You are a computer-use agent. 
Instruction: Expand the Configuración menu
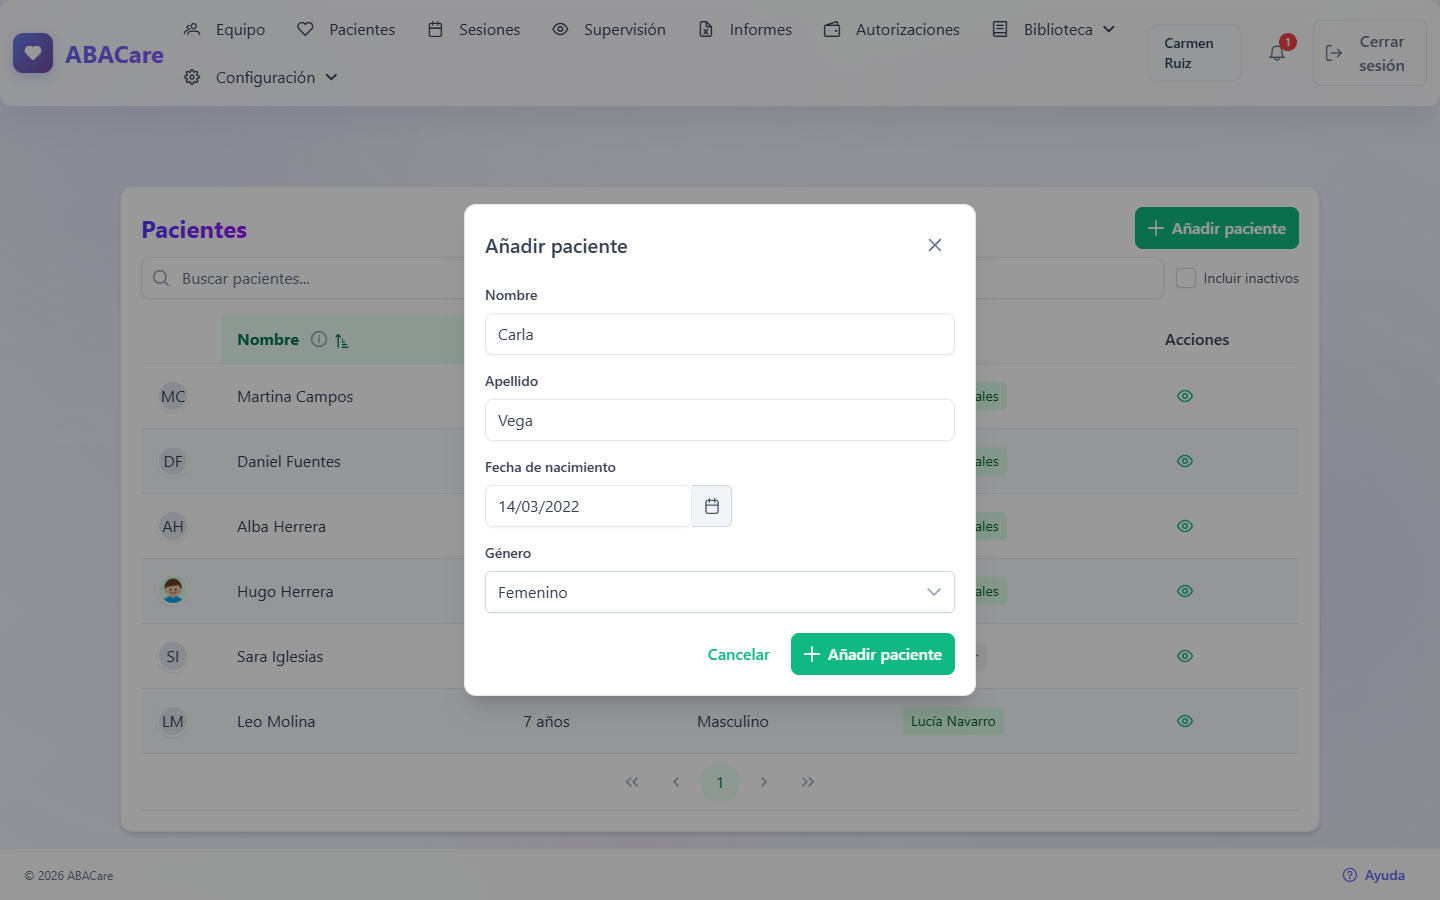pos(261,77)
